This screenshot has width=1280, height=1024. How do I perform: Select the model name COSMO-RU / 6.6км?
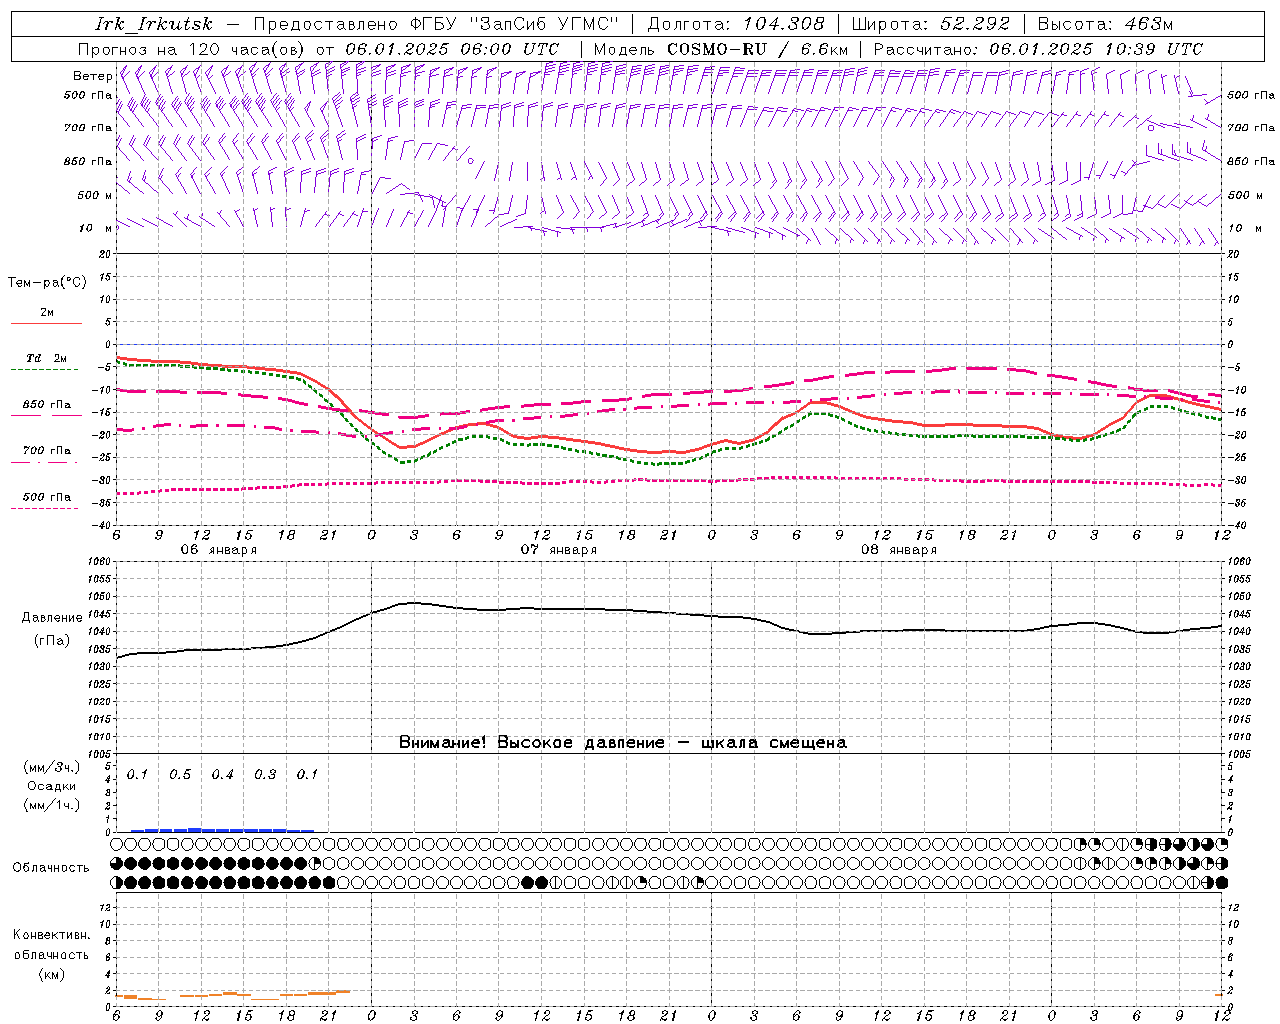[757, 49]
